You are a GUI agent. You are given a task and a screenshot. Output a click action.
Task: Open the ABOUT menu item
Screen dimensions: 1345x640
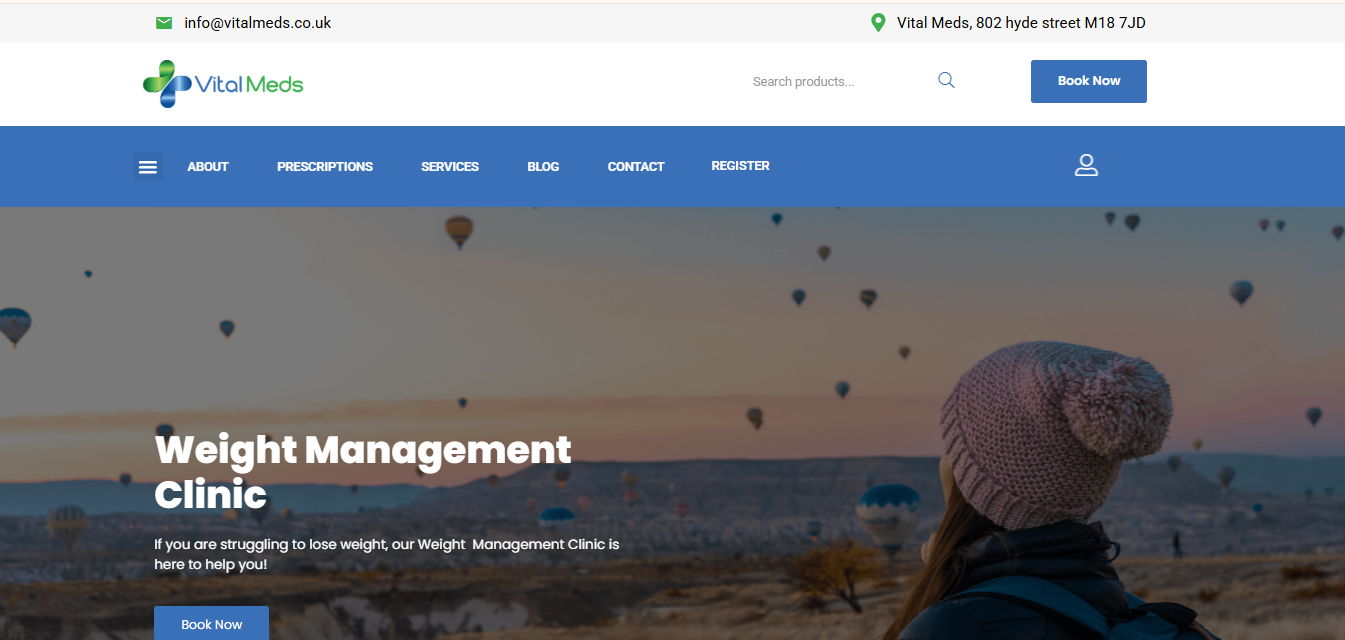point(208,167)
